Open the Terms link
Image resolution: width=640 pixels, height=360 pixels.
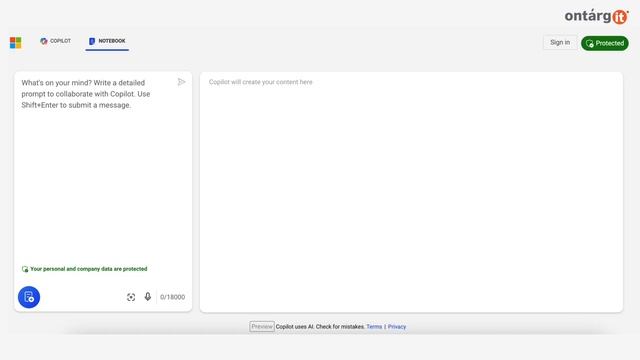click(x=374, y=327)
